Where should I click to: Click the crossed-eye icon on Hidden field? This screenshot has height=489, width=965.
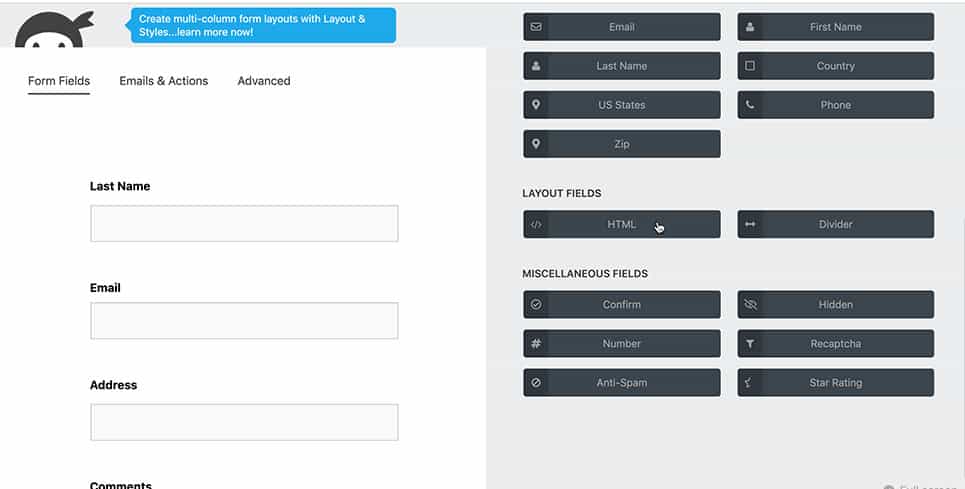[750, 304]
